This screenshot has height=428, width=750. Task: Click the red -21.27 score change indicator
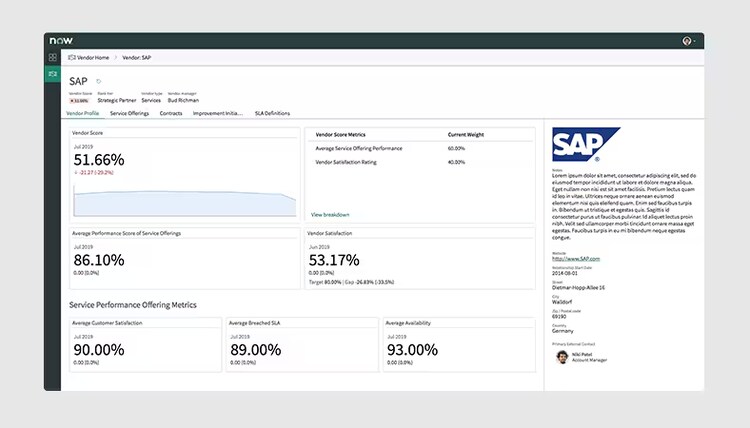coord(94,173)
